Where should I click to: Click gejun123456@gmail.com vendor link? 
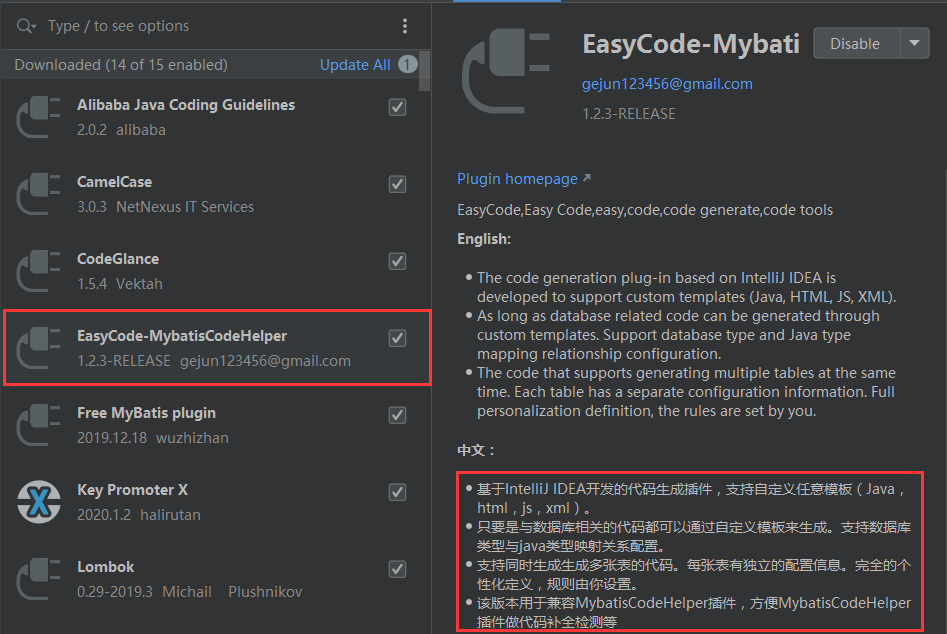(667, 84)
